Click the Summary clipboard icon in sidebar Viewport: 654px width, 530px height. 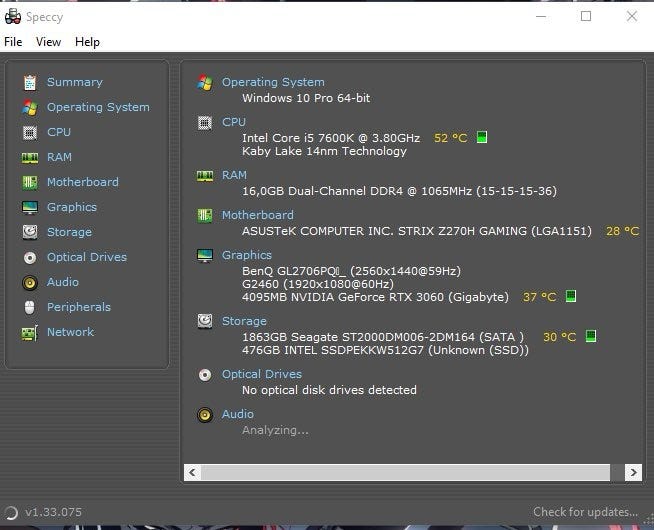pyautogui.click(x=30, y=82)
